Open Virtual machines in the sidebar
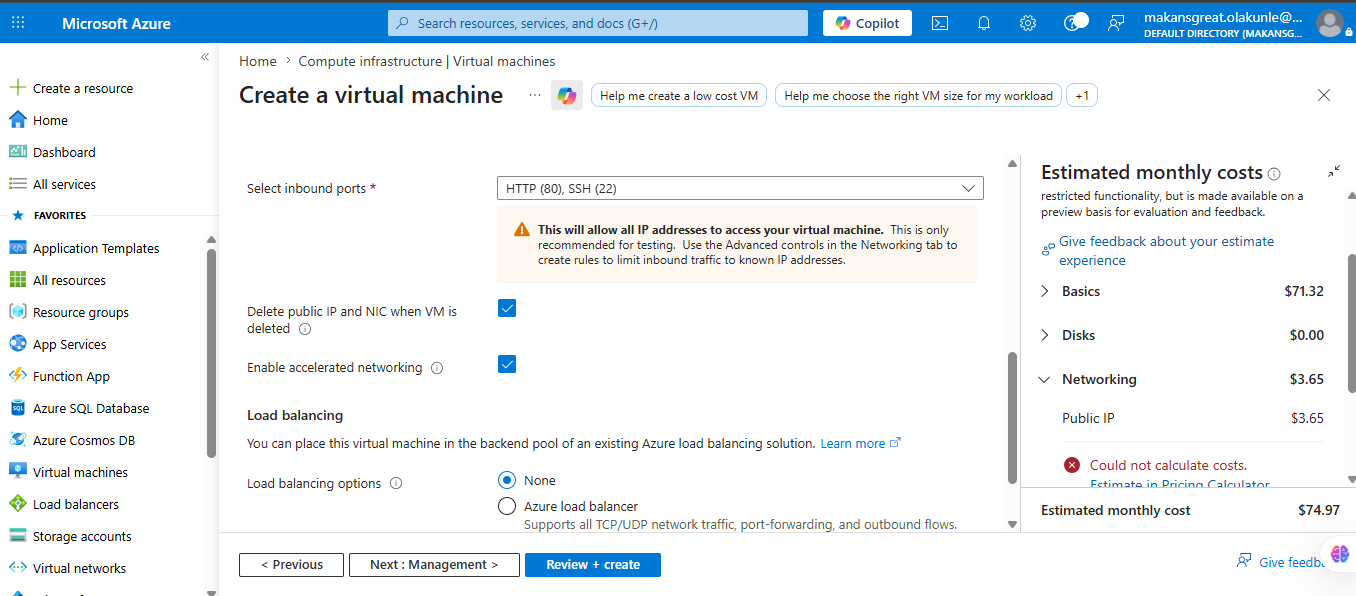1356x596 pixels. pyautogui.click(x=80, y=472)
